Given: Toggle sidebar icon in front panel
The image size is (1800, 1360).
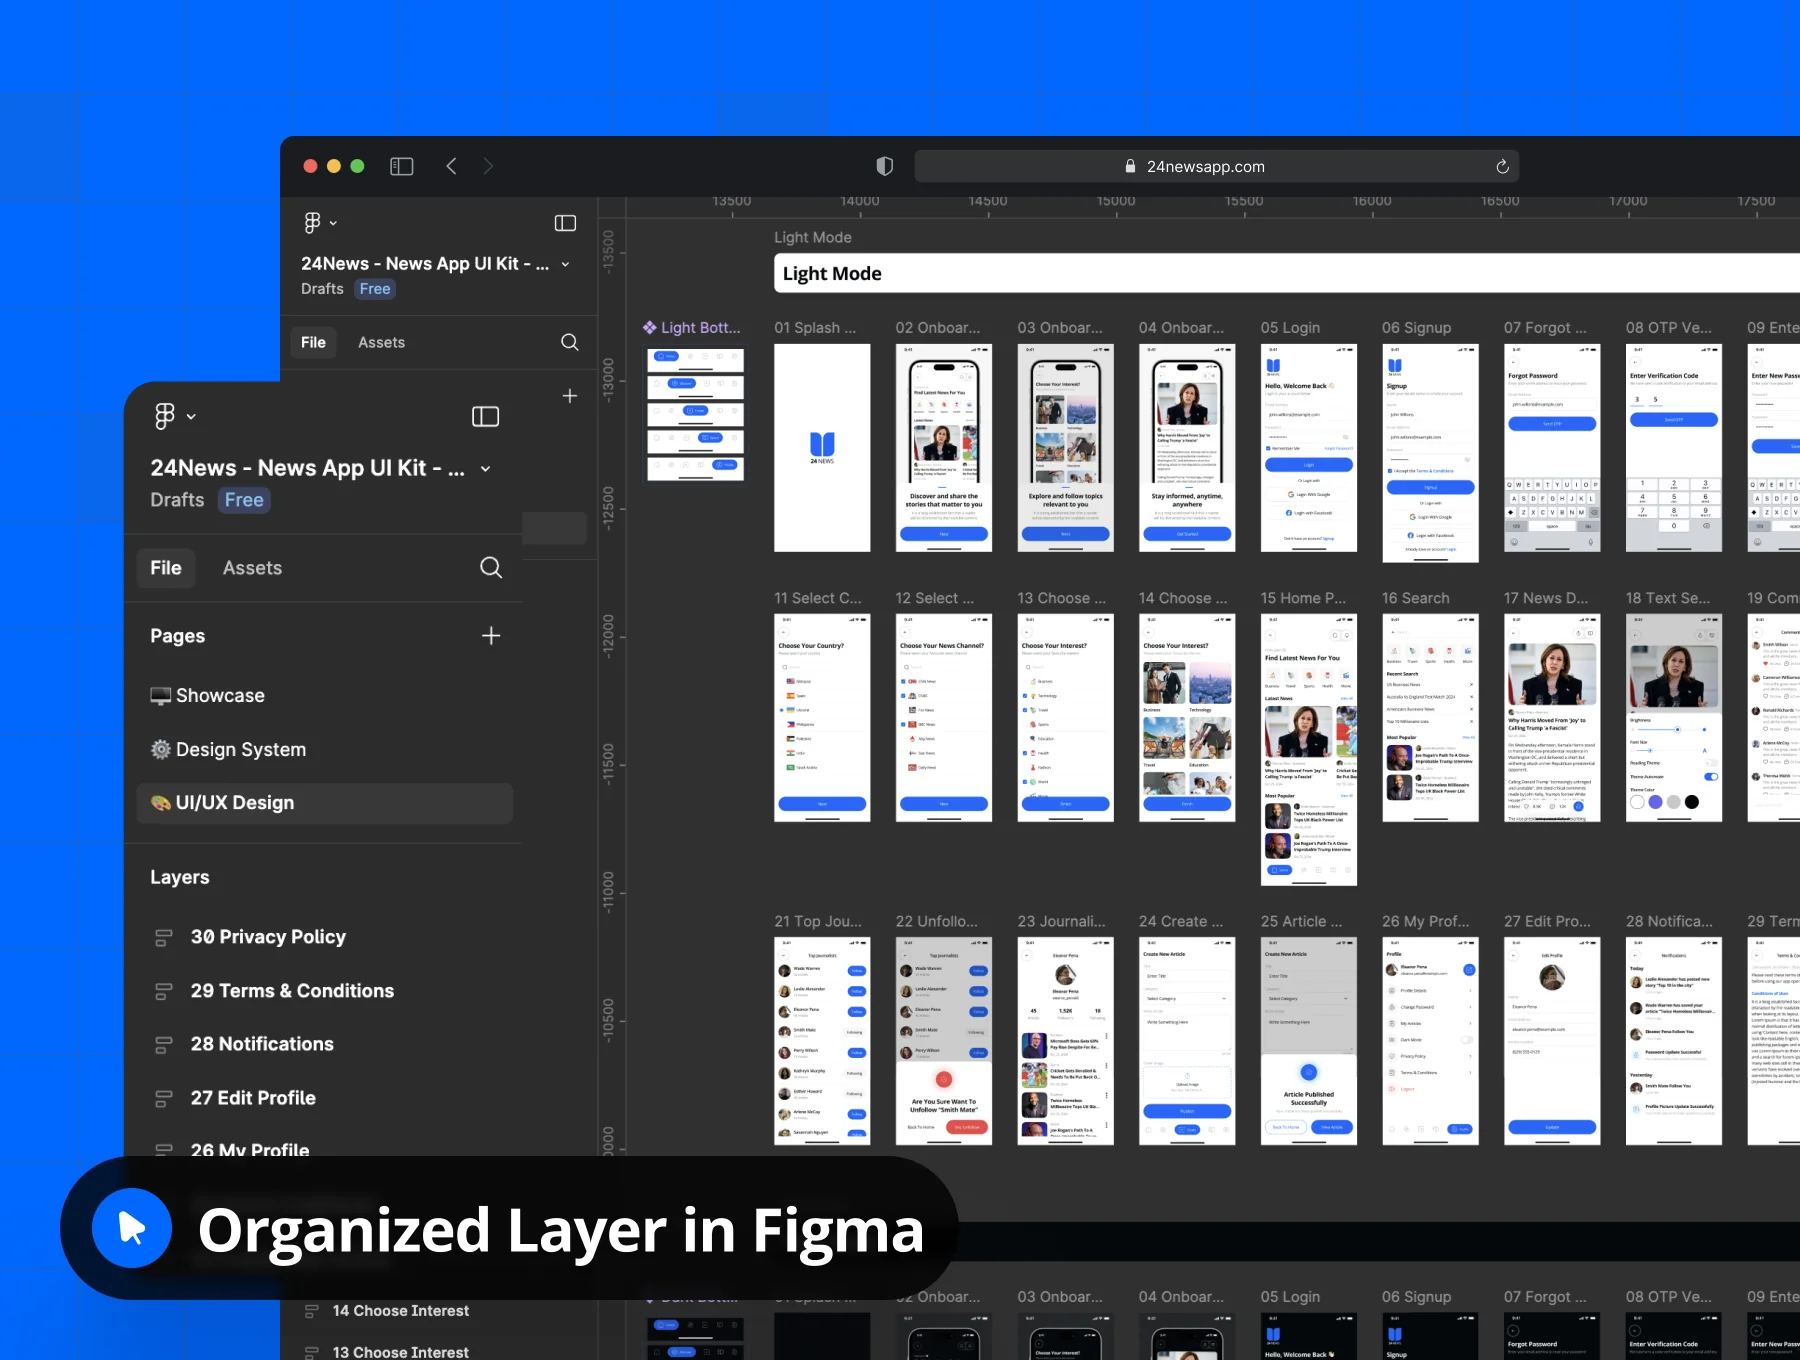Looking at the screenshot, I should coord(485,416).
